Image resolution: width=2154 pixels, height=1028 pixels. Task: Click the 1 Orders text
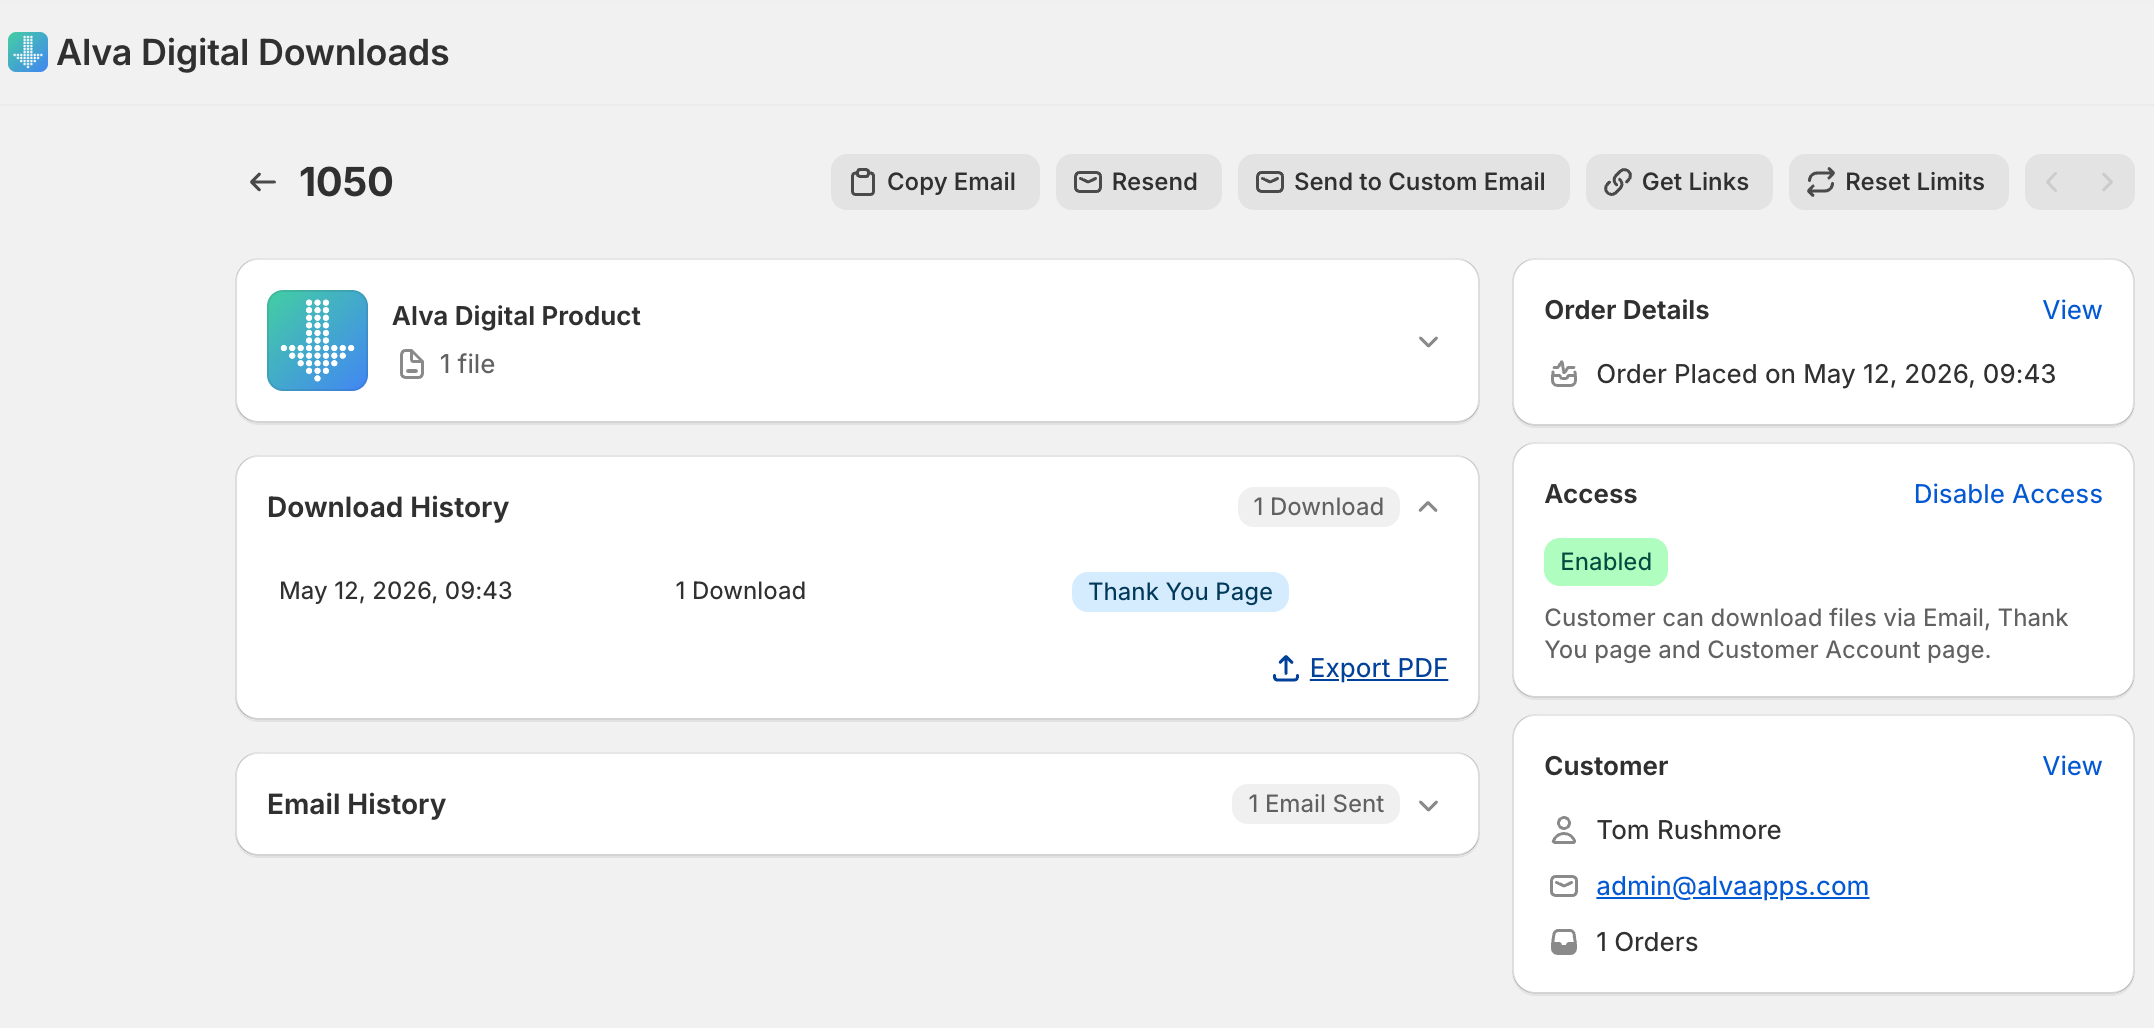pyautogui.click(x=1646, y=942)
